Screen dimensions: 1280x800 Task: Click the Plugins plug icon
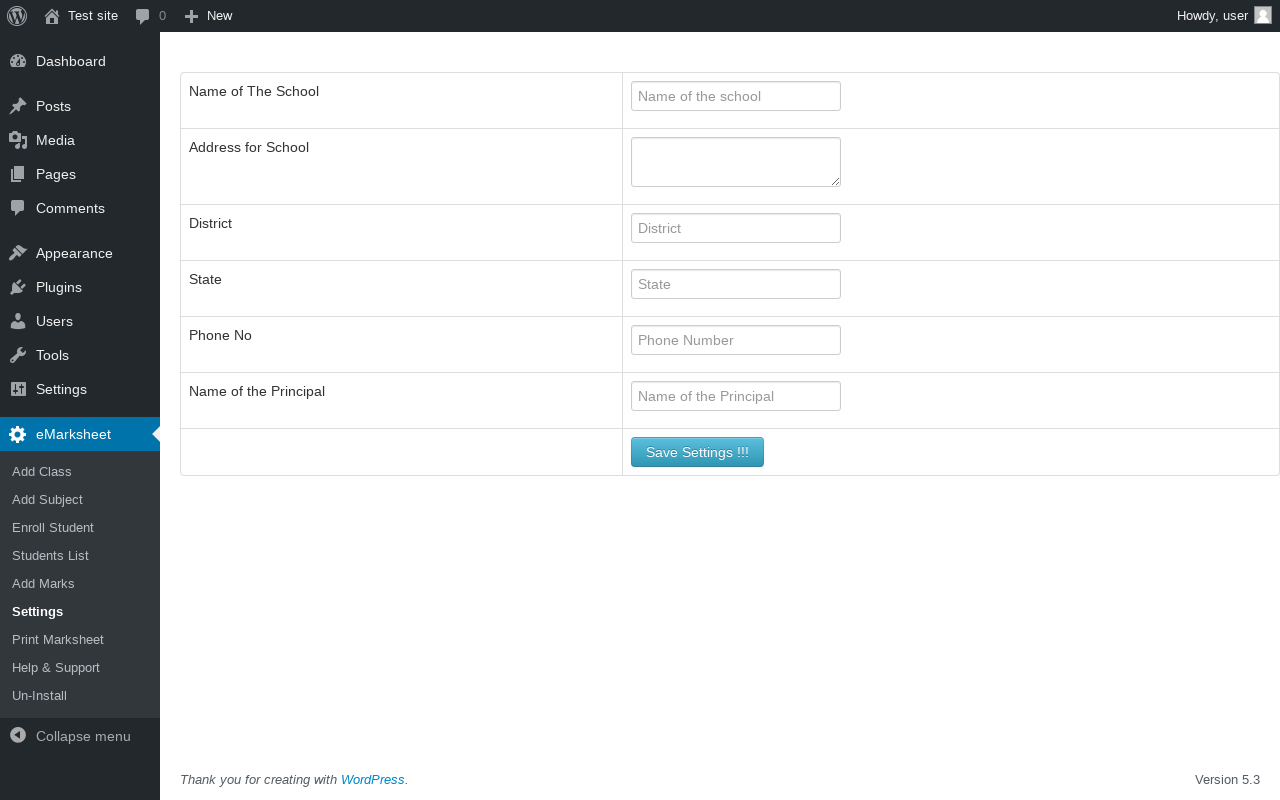(x=18, y=287)
